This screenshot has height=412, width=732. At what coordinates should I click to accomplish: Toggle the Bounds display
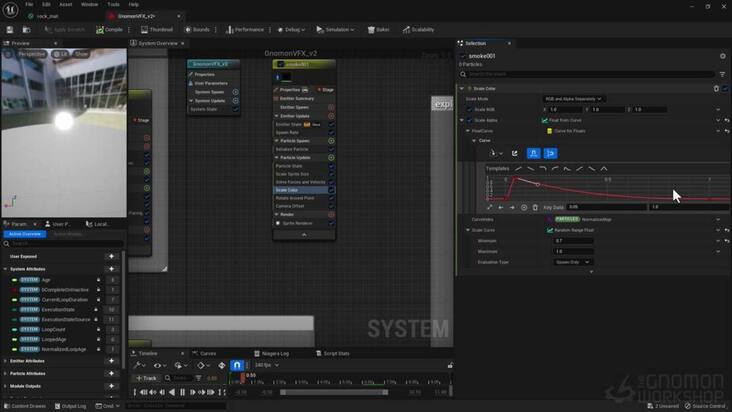point(198,30)
